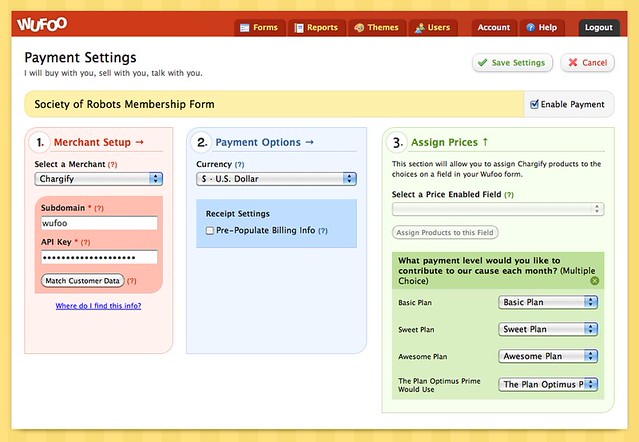Viewport: 639px width, 442px height.
Task: Click help (?) next to API Key
Action: (x=85, y=242)
